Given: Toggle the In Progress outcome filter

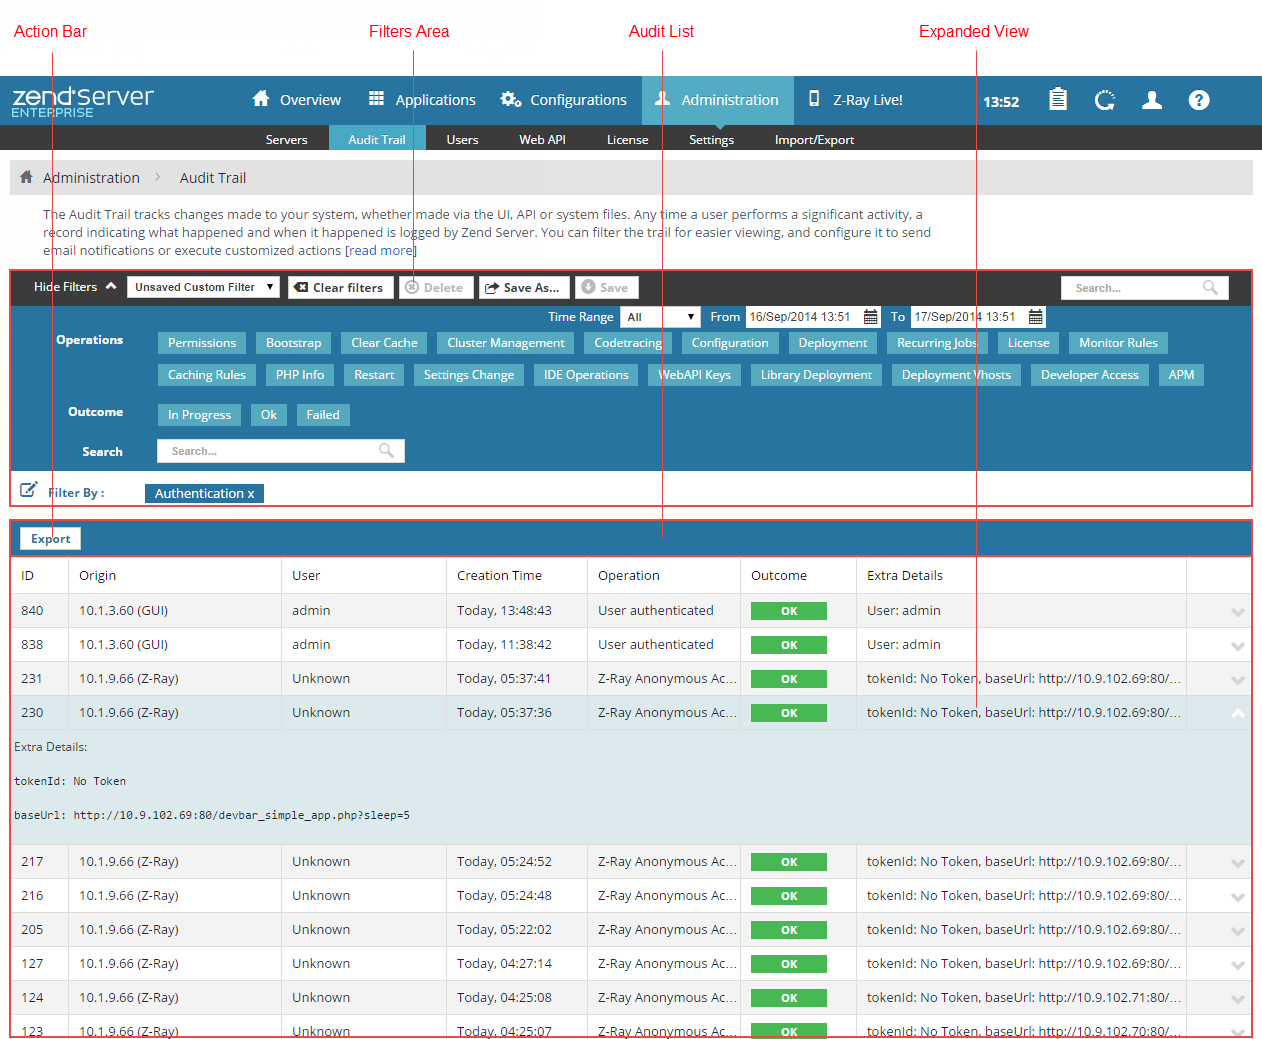Looking at the screenshot, I should click(199, 415).
